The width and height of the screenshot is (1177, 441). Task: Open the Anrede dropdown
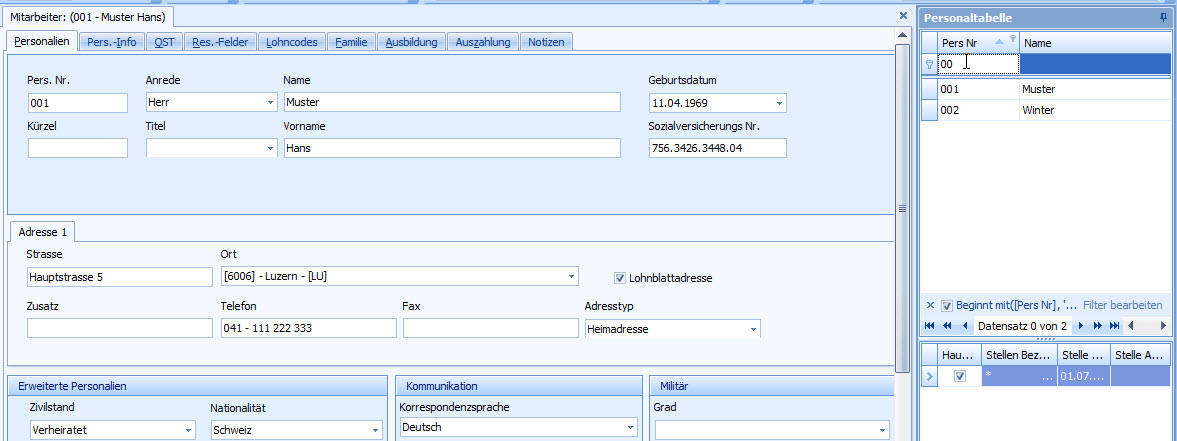click(270, 103)
